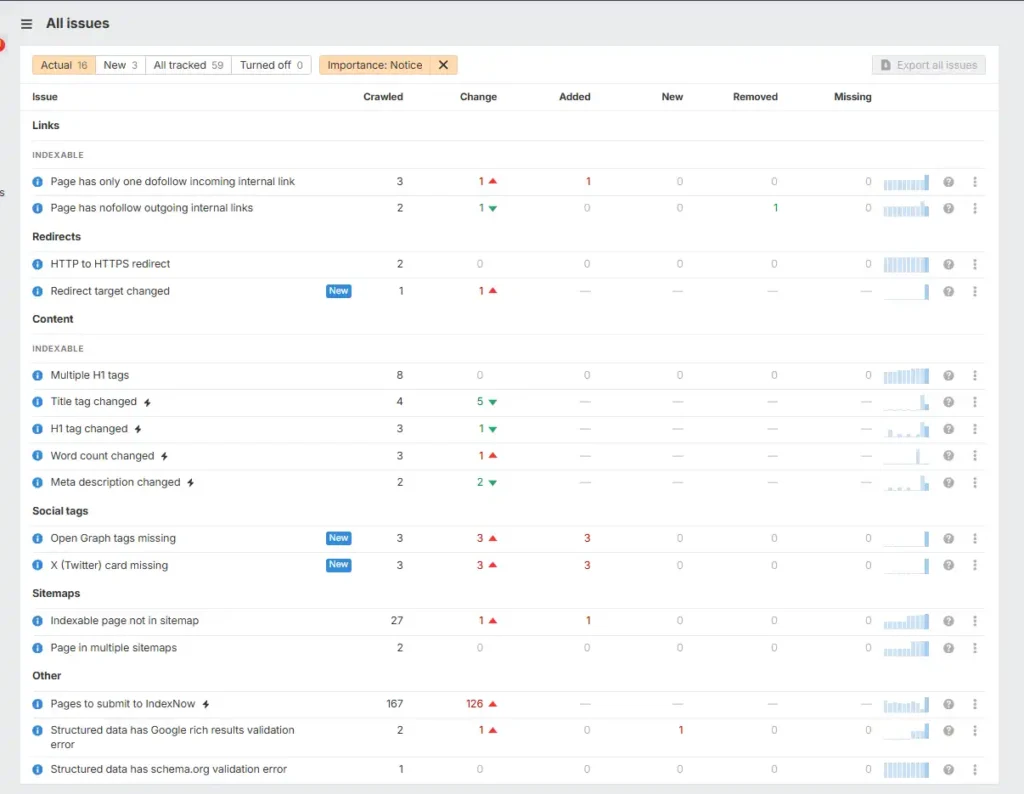
Task: Switch to the Actual tab
Action: click(64, 65)
